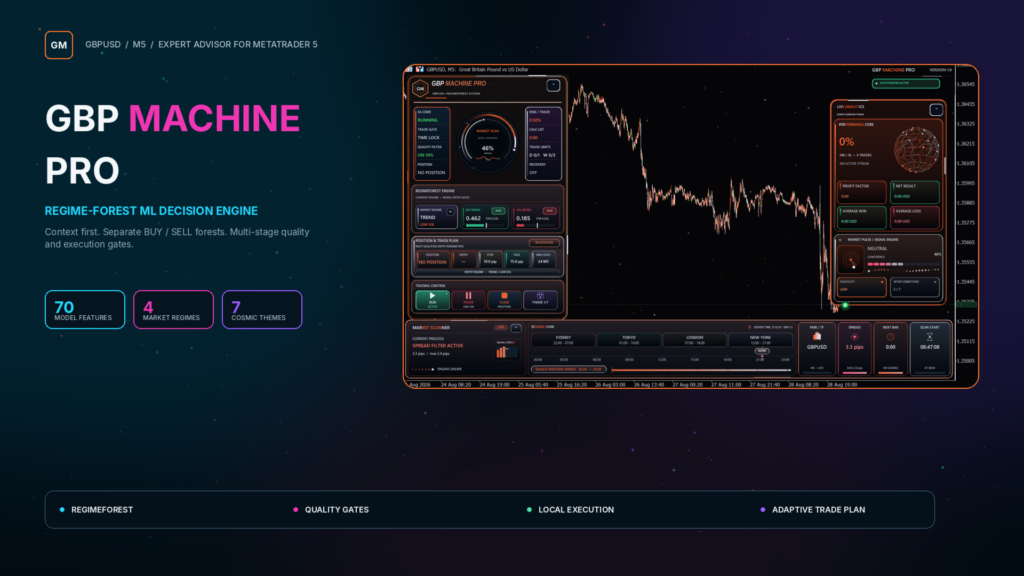Image resolution: width=1024 pixels, height=576 pixels.
Task: Click the Average Win card
Action: click(x=862, y=217)
